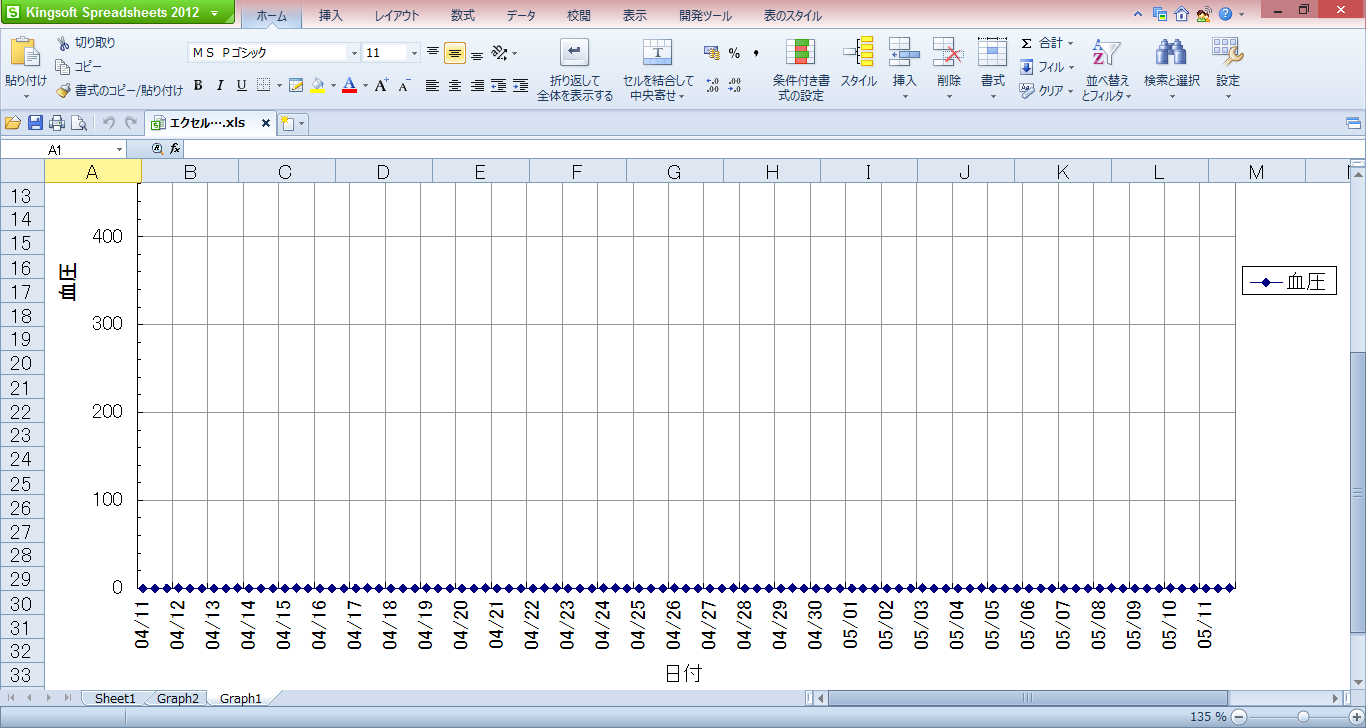Expand the AutoSum (合計) dropdown

click(x=1070, y=43)
